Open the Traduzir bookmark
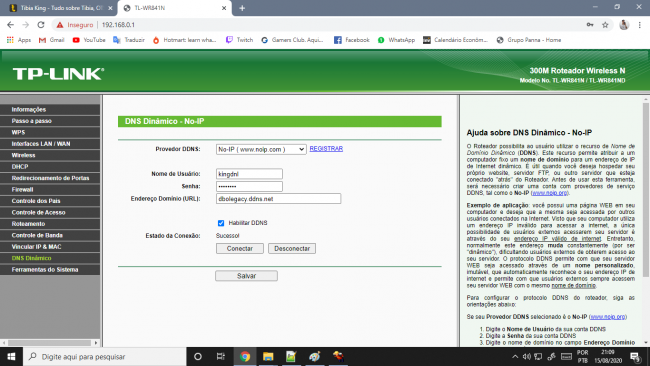This screenshot has width=650, height=366. 129,40
